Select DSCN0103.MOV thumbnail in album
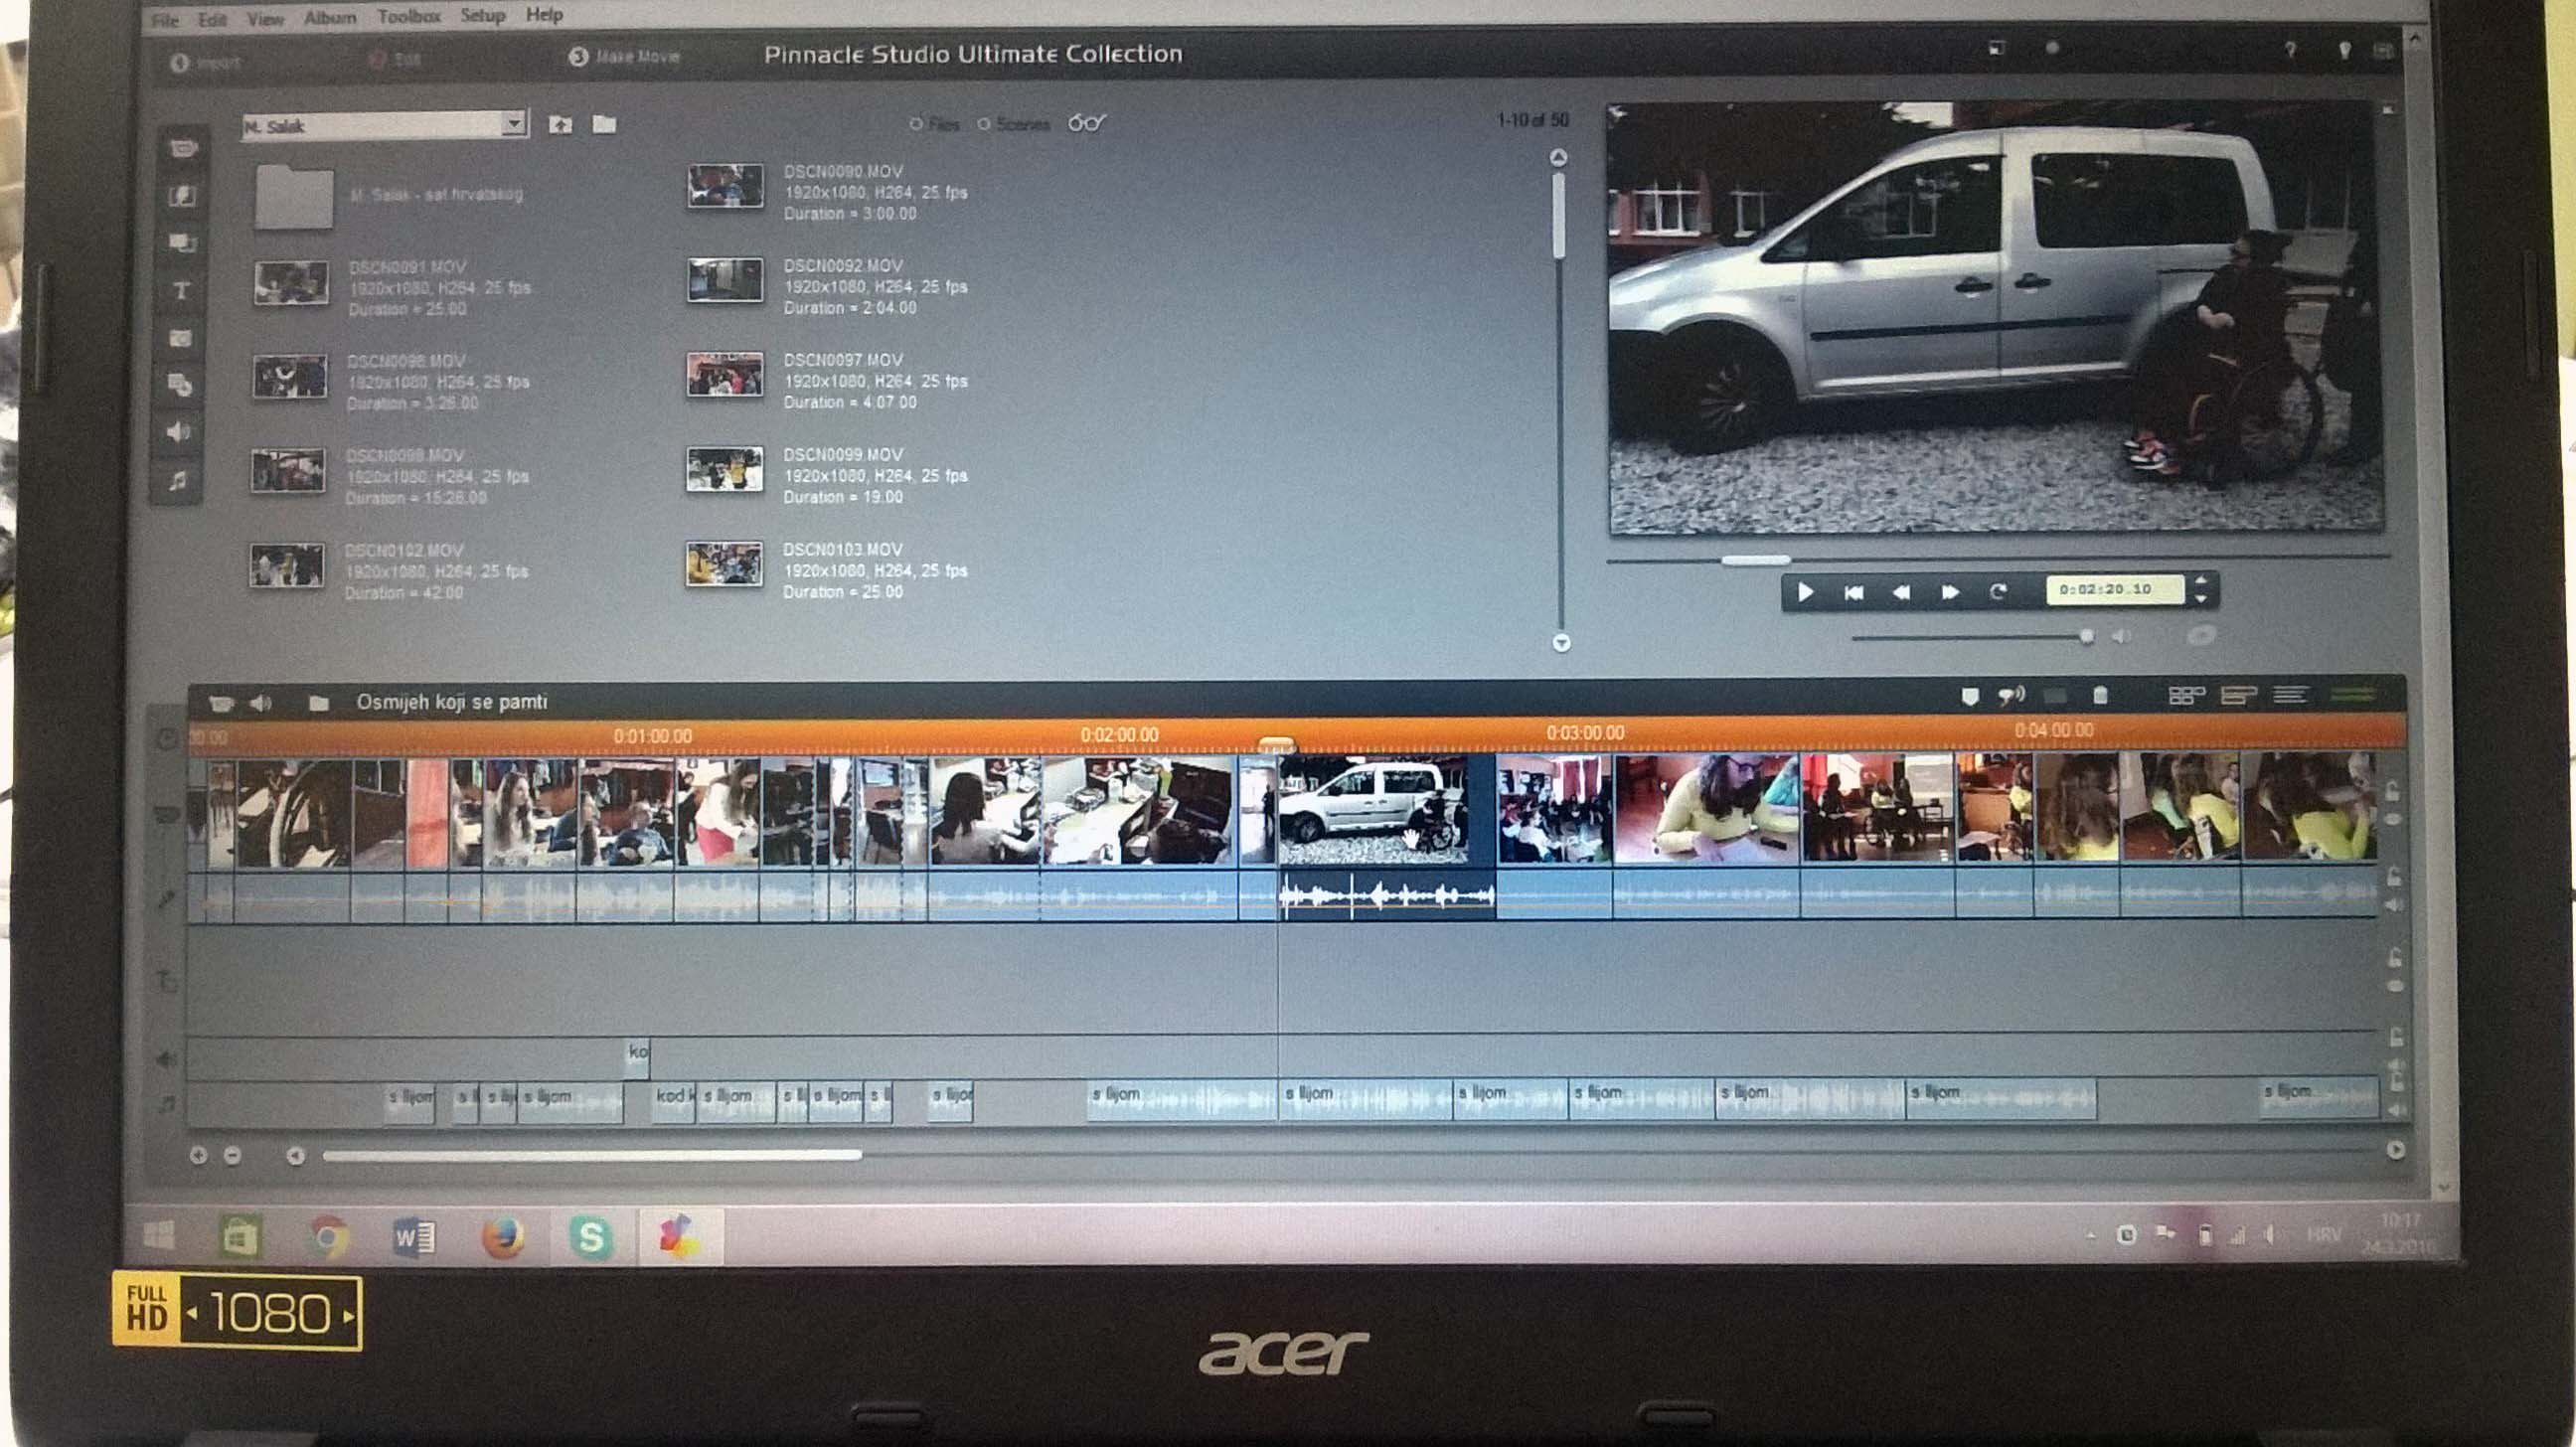 724,565
